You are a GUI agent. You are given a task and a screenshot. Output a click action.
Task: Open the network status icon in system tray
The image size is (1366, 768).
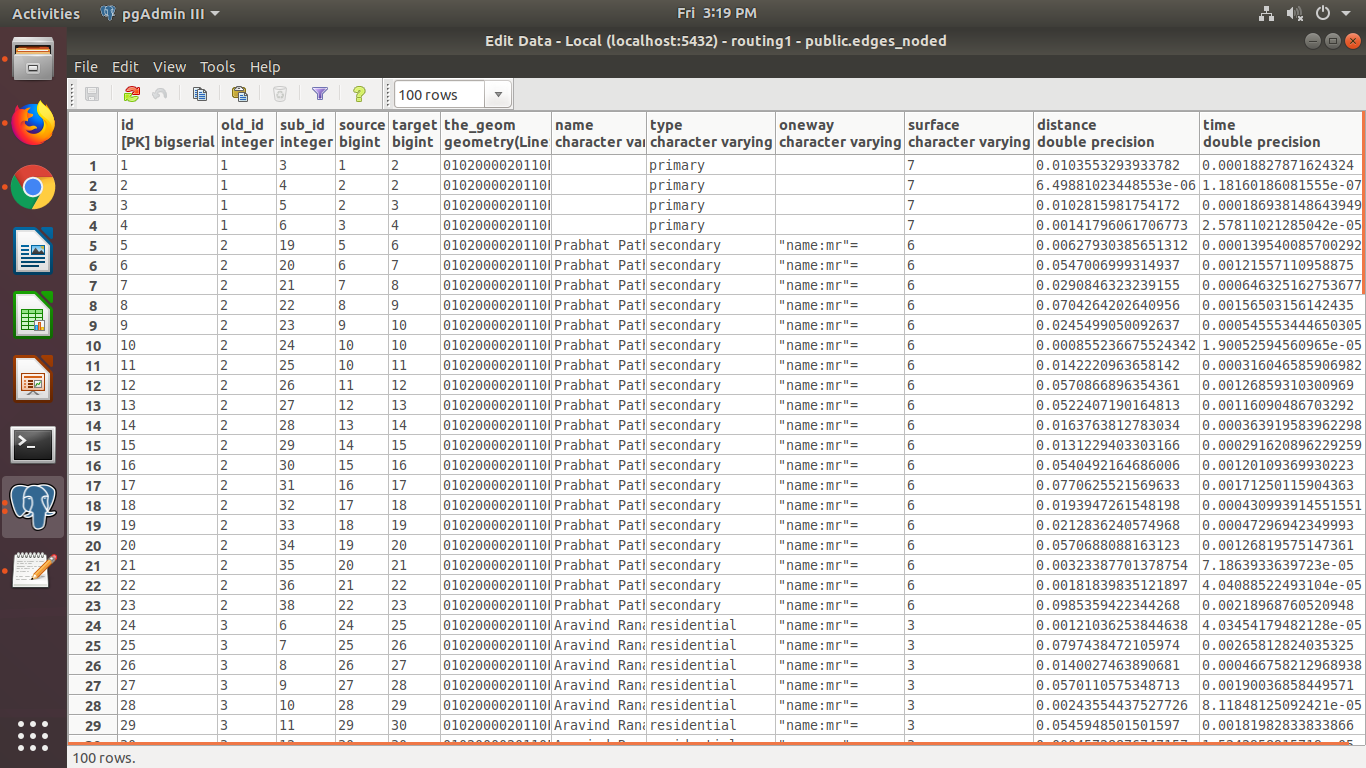(x=1266, y=13)
